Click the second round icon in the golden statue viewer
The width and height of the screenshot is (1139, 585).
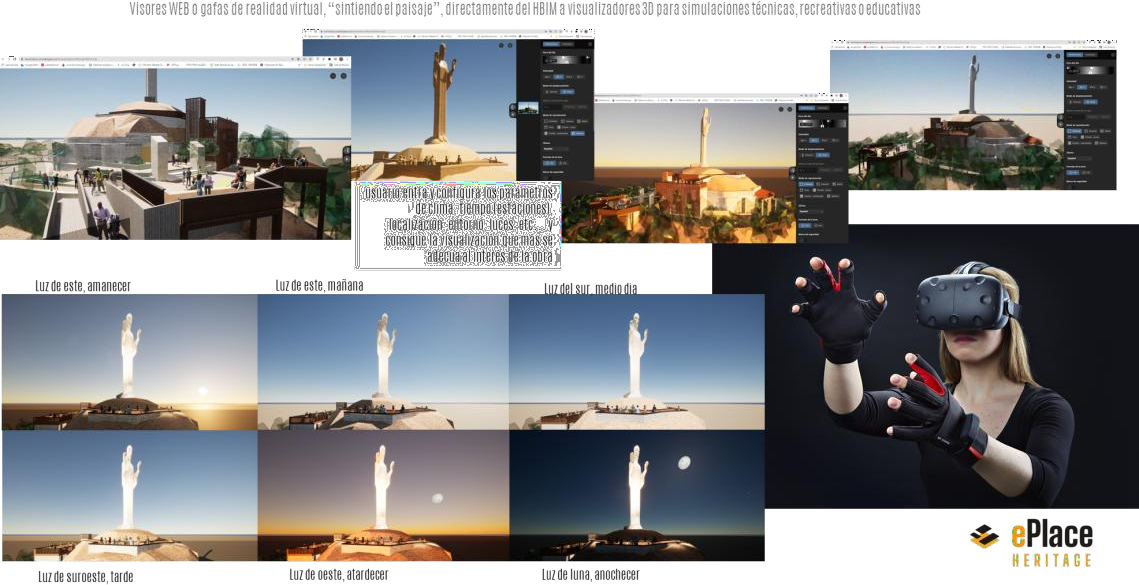[510, 44]
